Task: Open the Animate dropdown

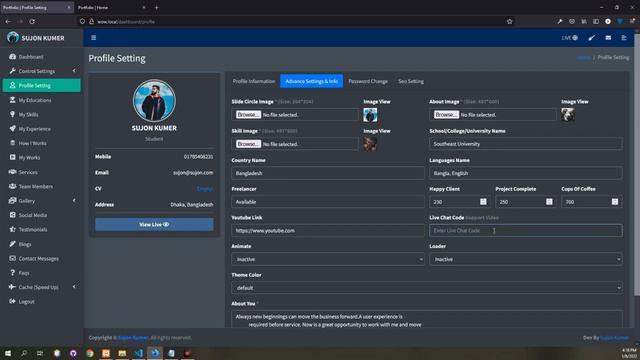Action: pos(328,259)
